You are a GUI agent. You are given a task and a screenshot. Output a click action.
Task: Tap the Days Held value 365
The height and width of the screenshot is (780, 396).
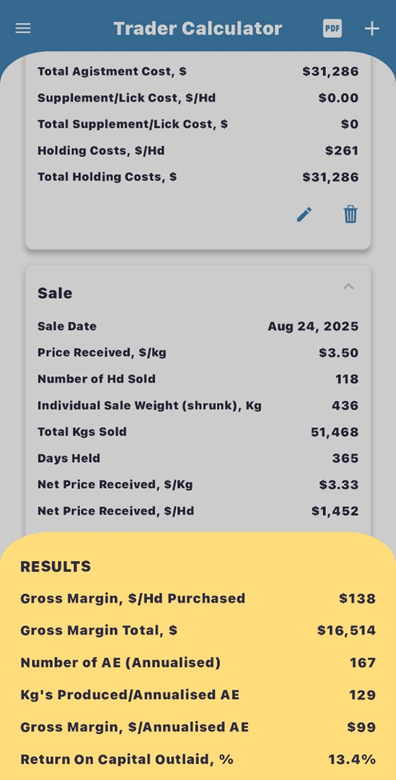(x=345, y=458)
